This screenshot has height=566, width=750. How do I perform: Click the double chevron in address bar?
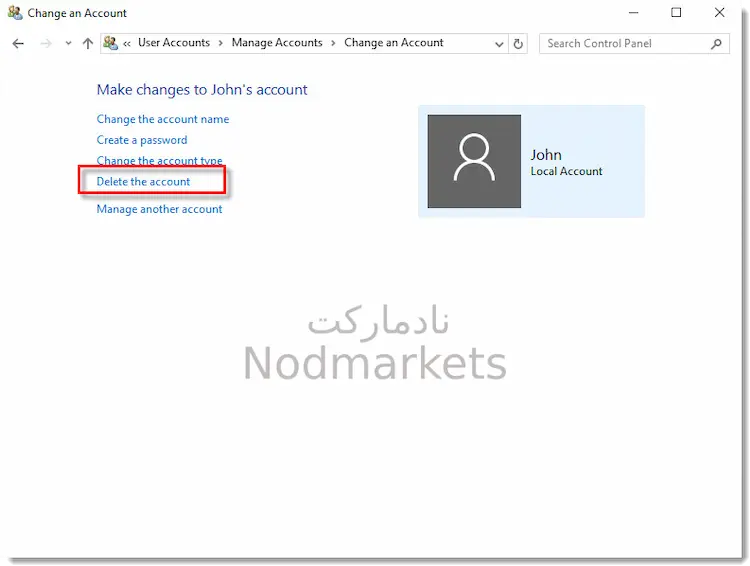coord(127,44)
